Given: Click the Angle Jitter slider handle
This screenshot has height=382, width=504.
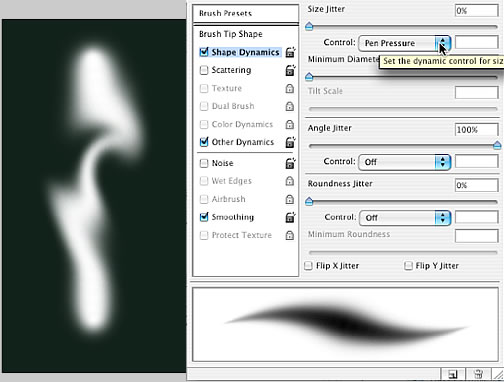Looking at the screenshot, I should pos(497,145).
